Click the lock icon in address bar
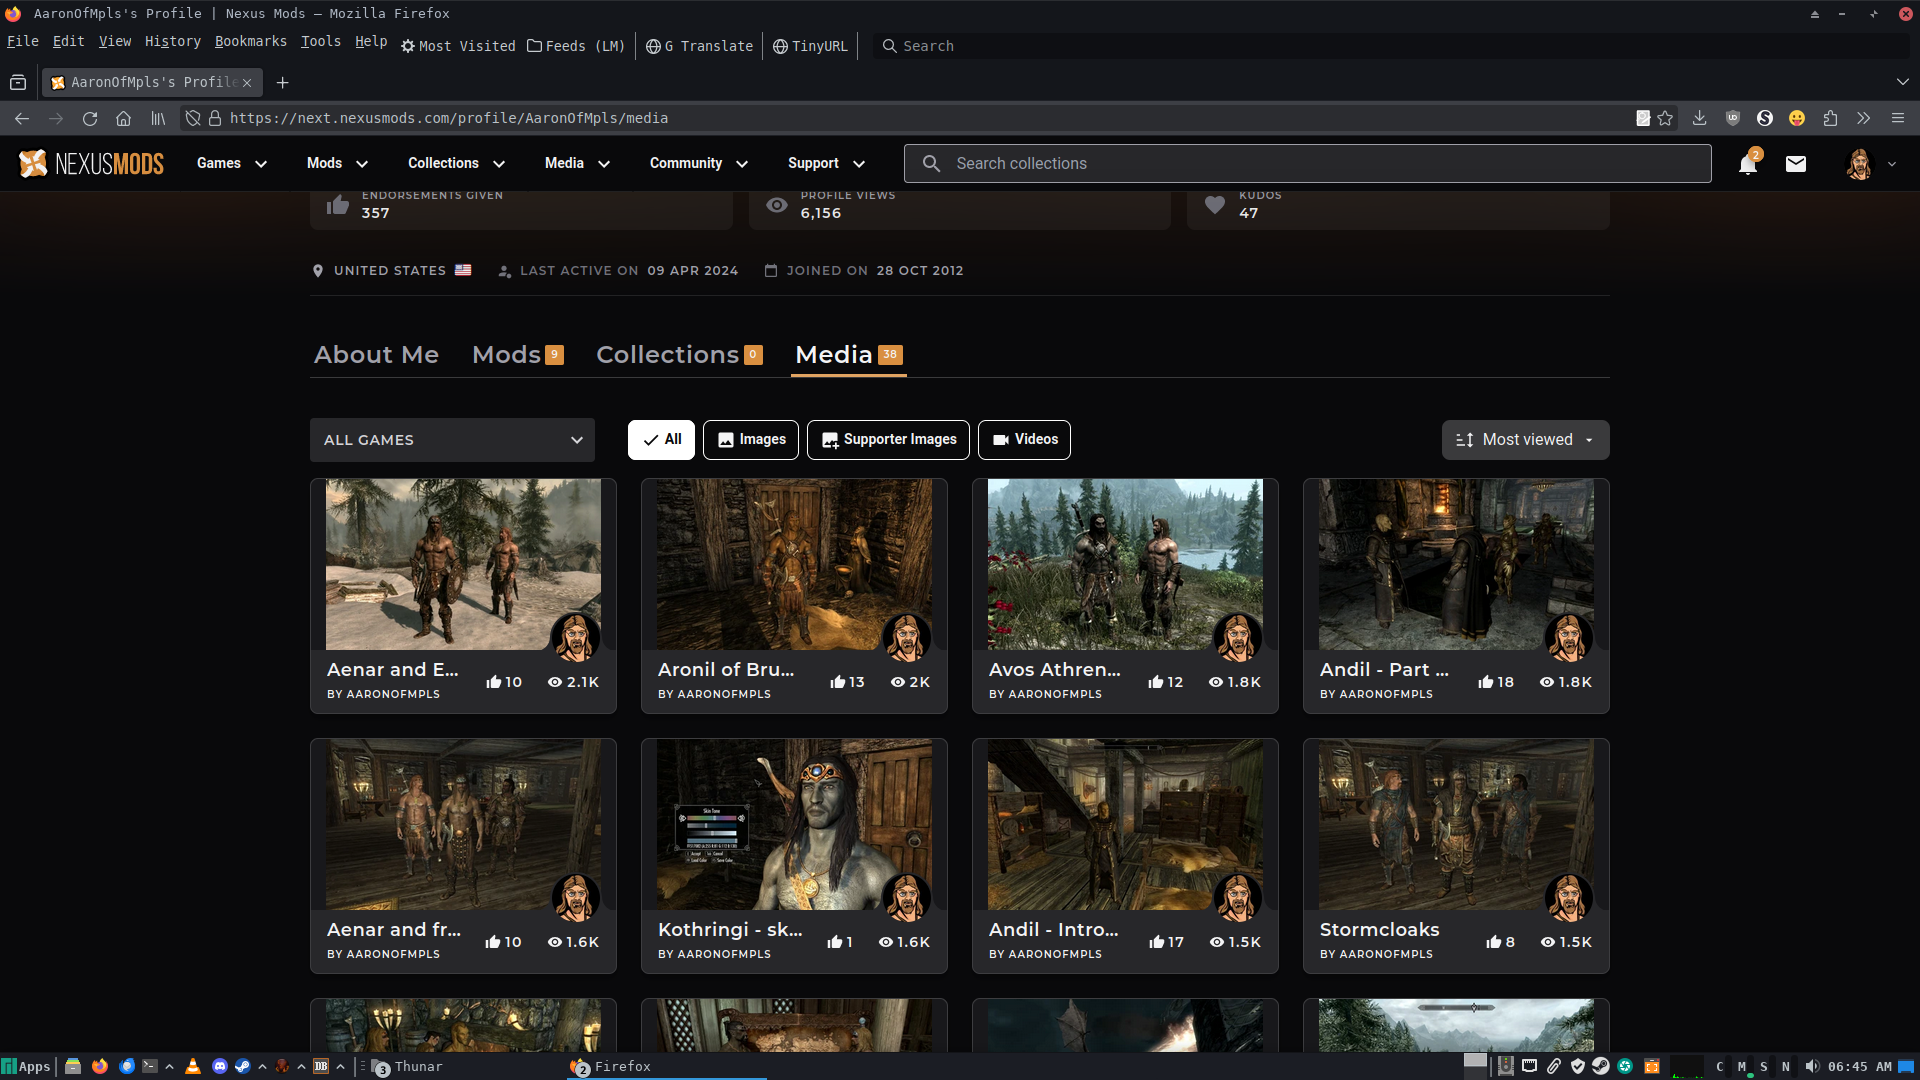 point(214,118)
